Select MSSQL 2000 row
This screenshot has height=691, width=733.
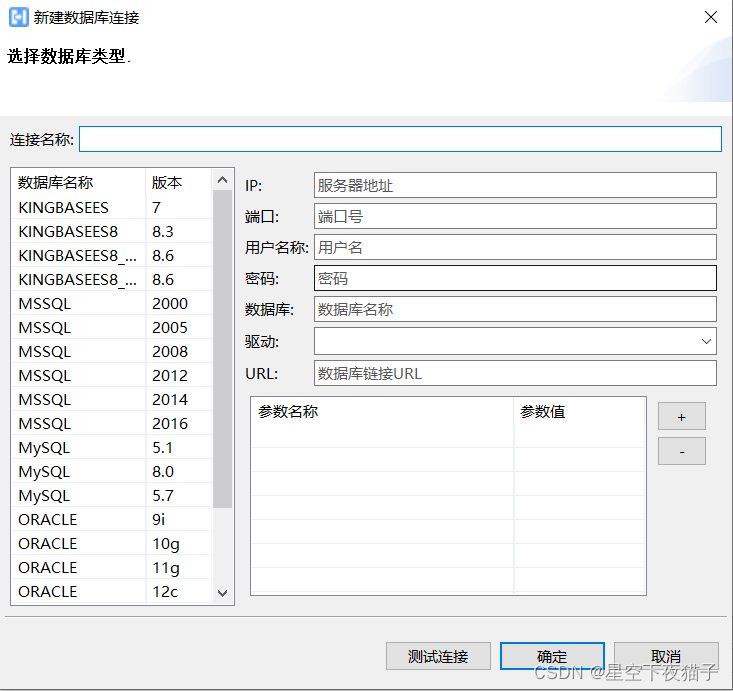tap(112, 303)
